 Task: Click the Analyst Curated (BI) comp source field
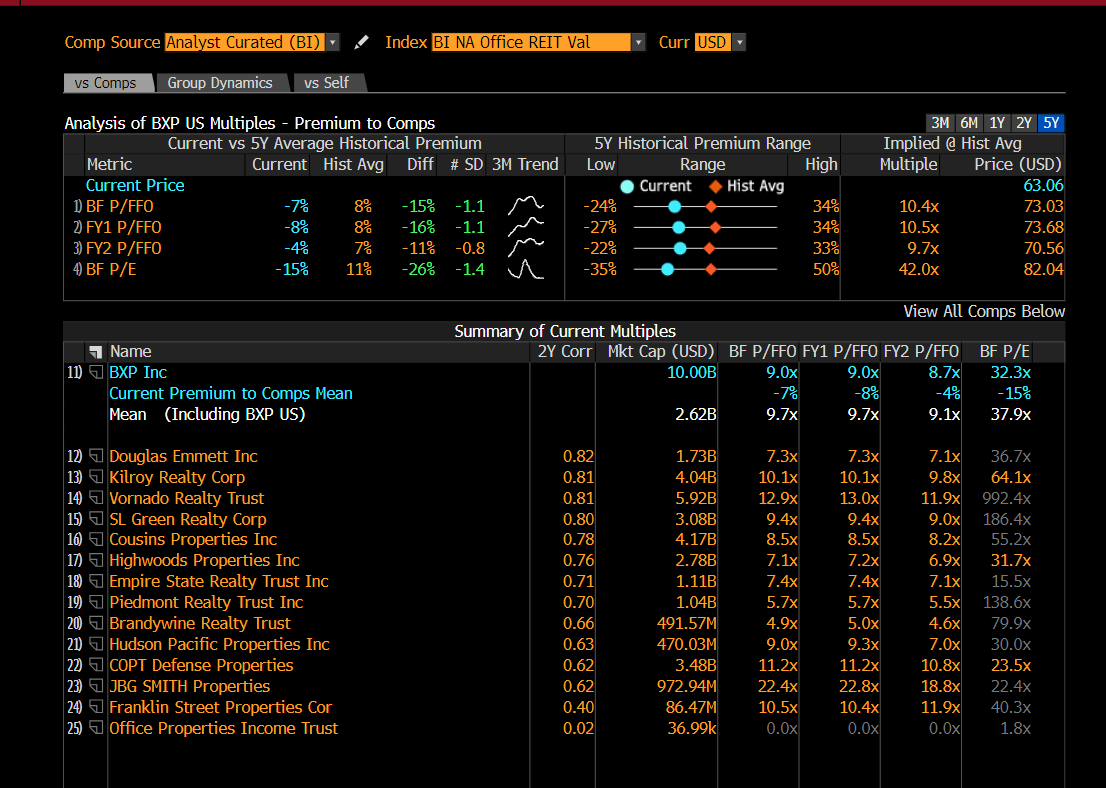tap(245, 42)
